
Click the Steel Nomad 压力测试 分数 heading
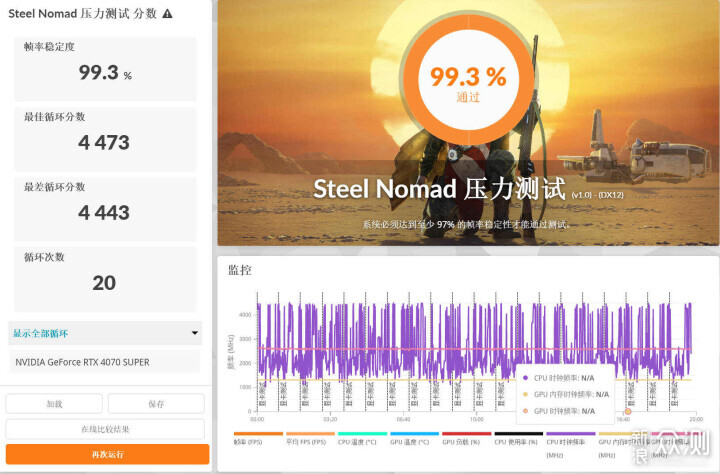point(83,14)
